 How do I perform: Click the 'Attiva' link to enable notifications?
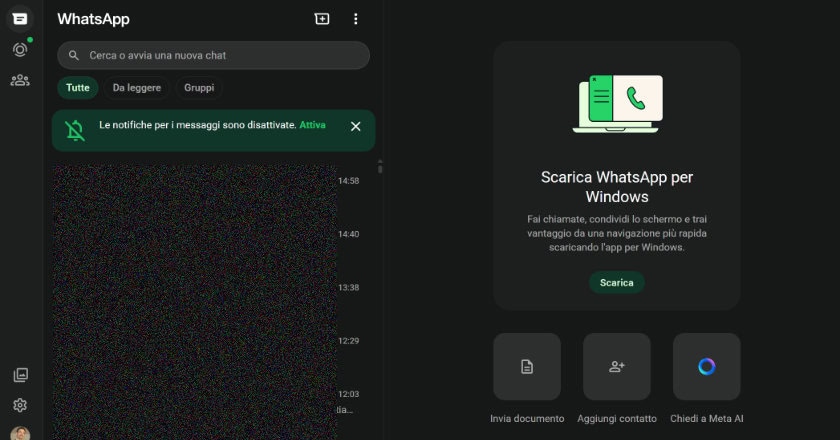[312, 125]
